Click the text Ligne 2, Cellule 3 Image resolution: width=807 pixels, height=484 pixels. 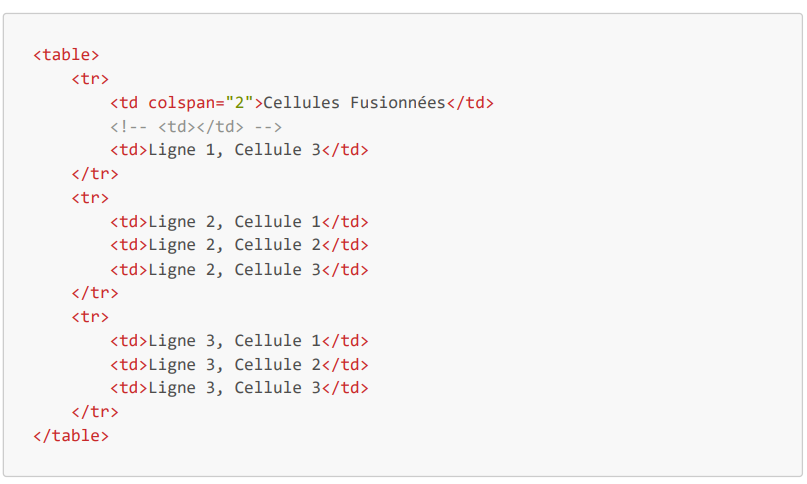click(234, 269)
